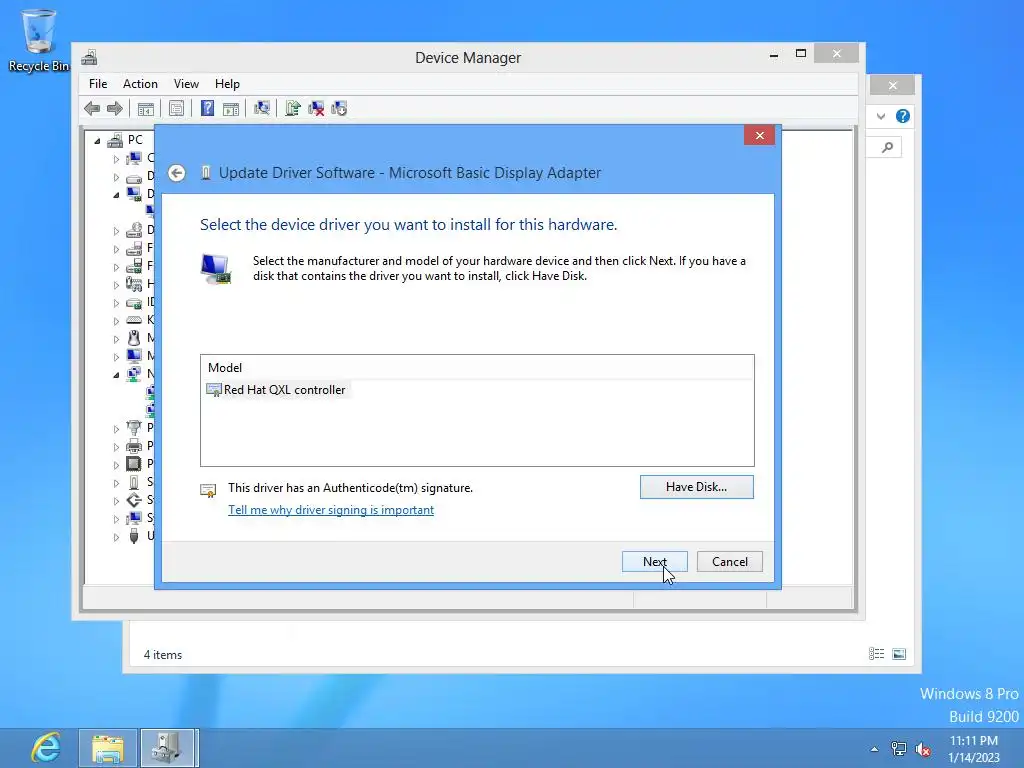Close the Update Driver Software dialog
This screenshot has width=1024, height=768.
760,135
